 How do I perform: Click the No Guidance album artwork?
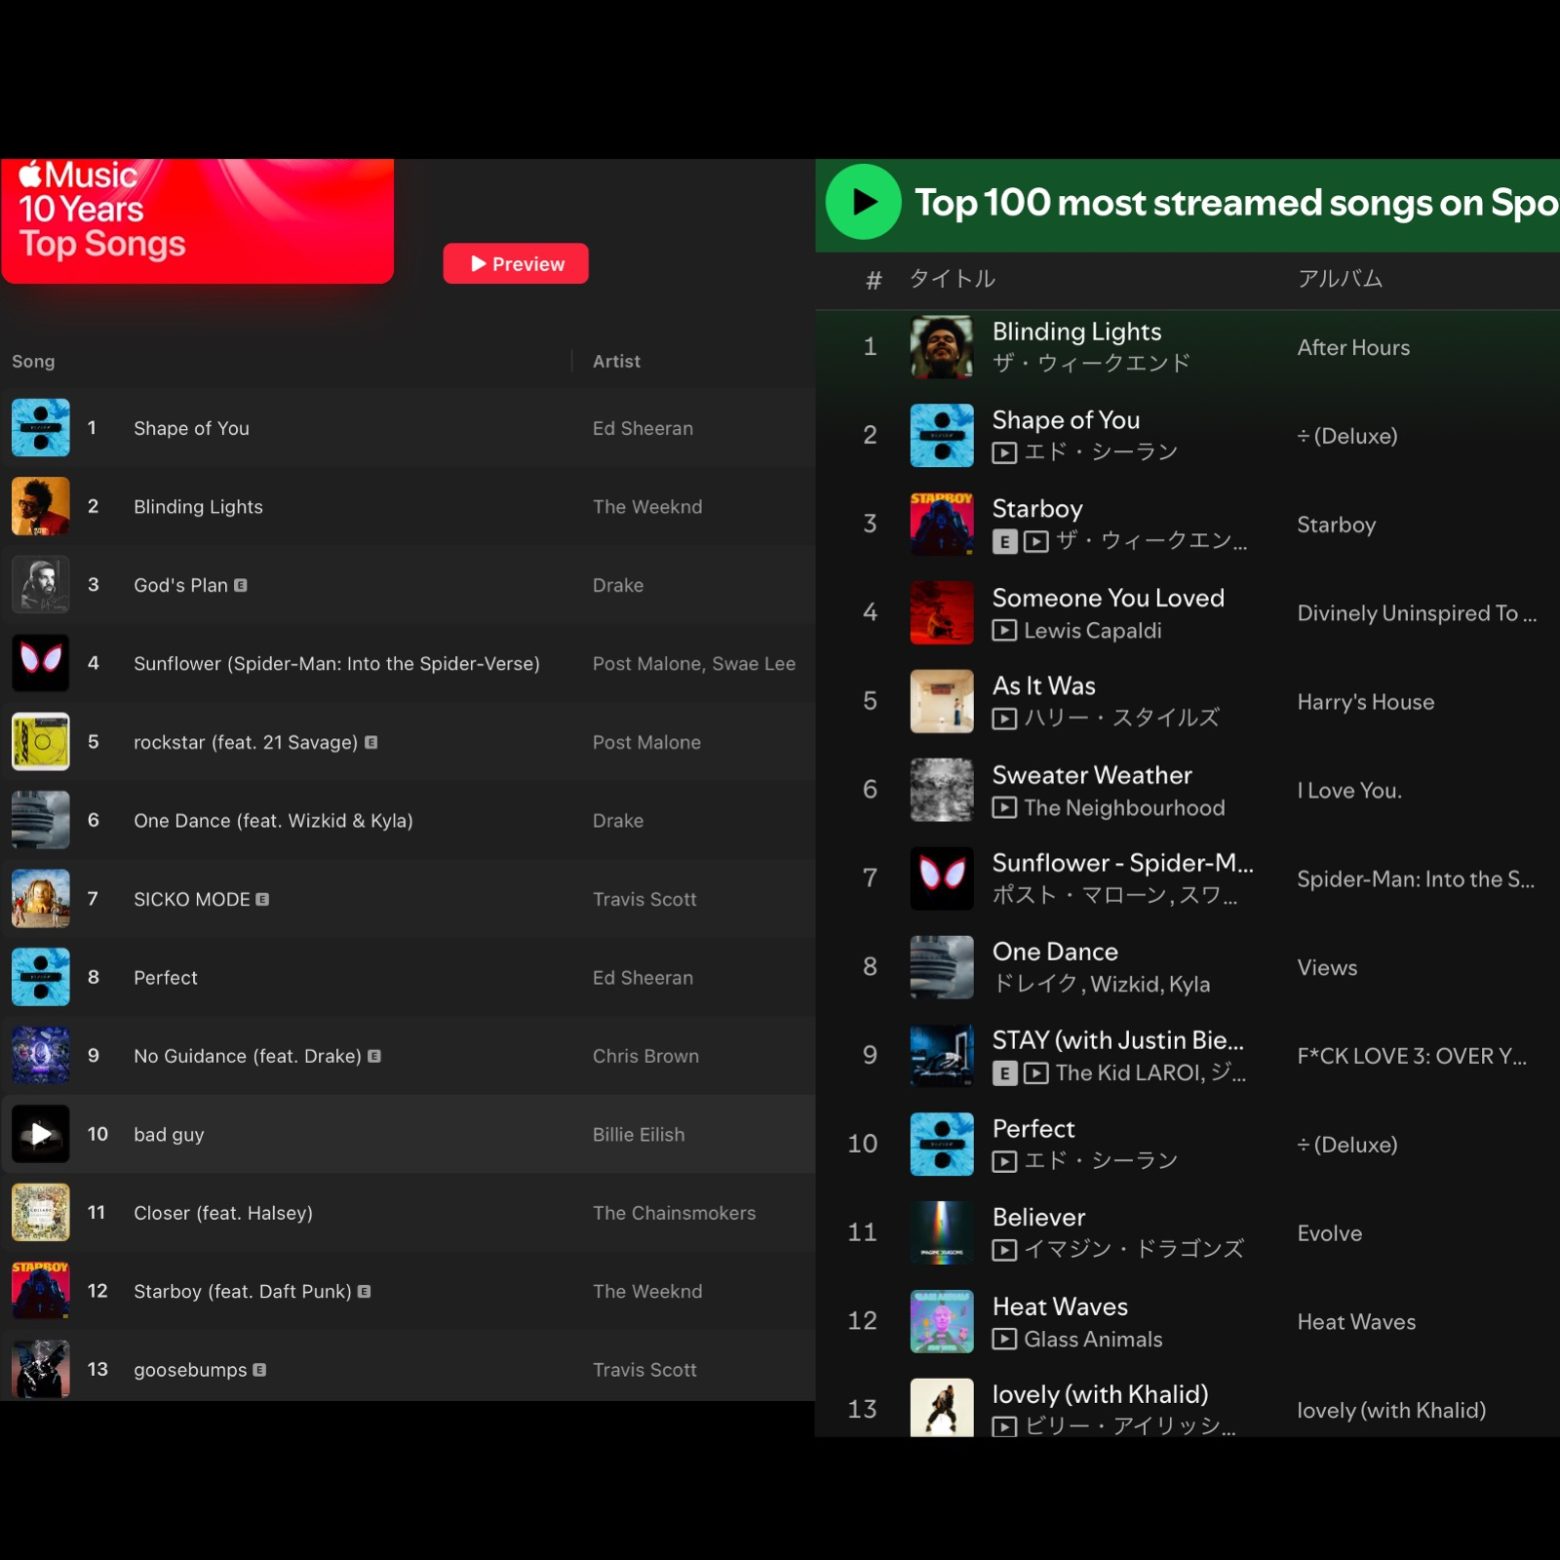41,1056
